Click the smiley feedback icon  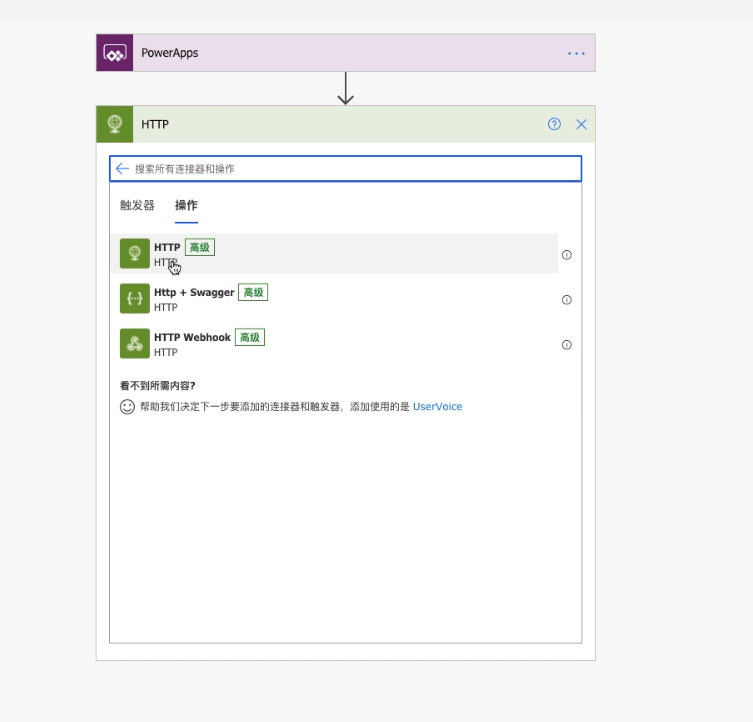pos(127,407)
